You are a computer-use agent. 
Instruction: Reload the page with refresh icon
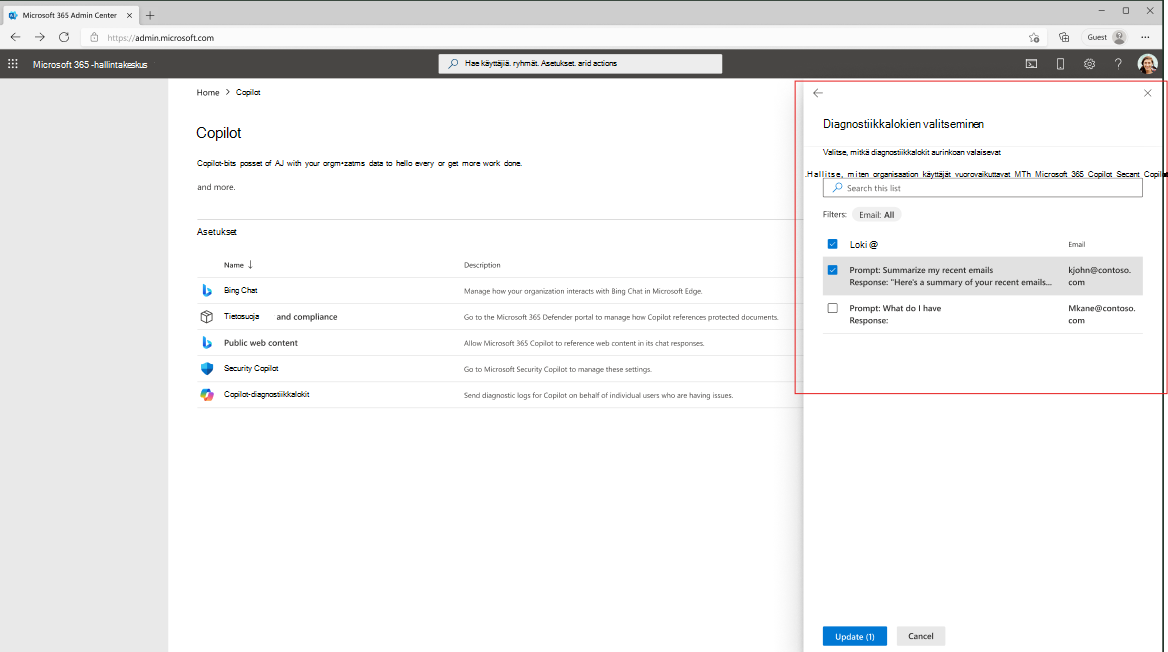64,37
